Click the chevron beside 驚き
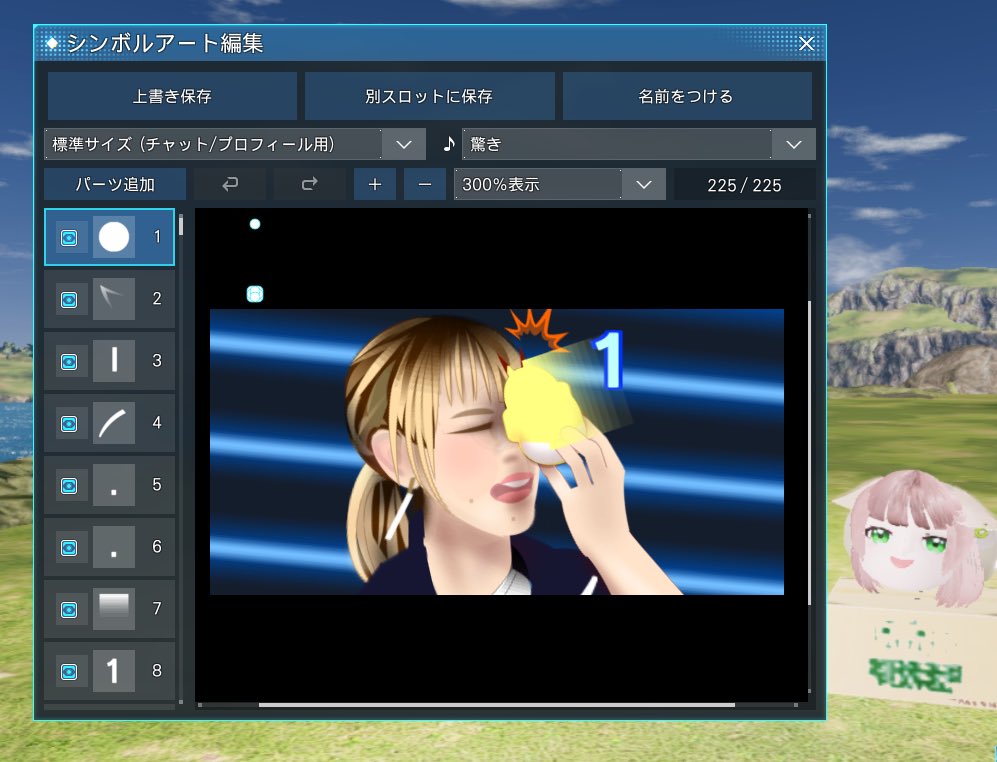The width and height of the screenshot is (997, 762). point(794,144)
